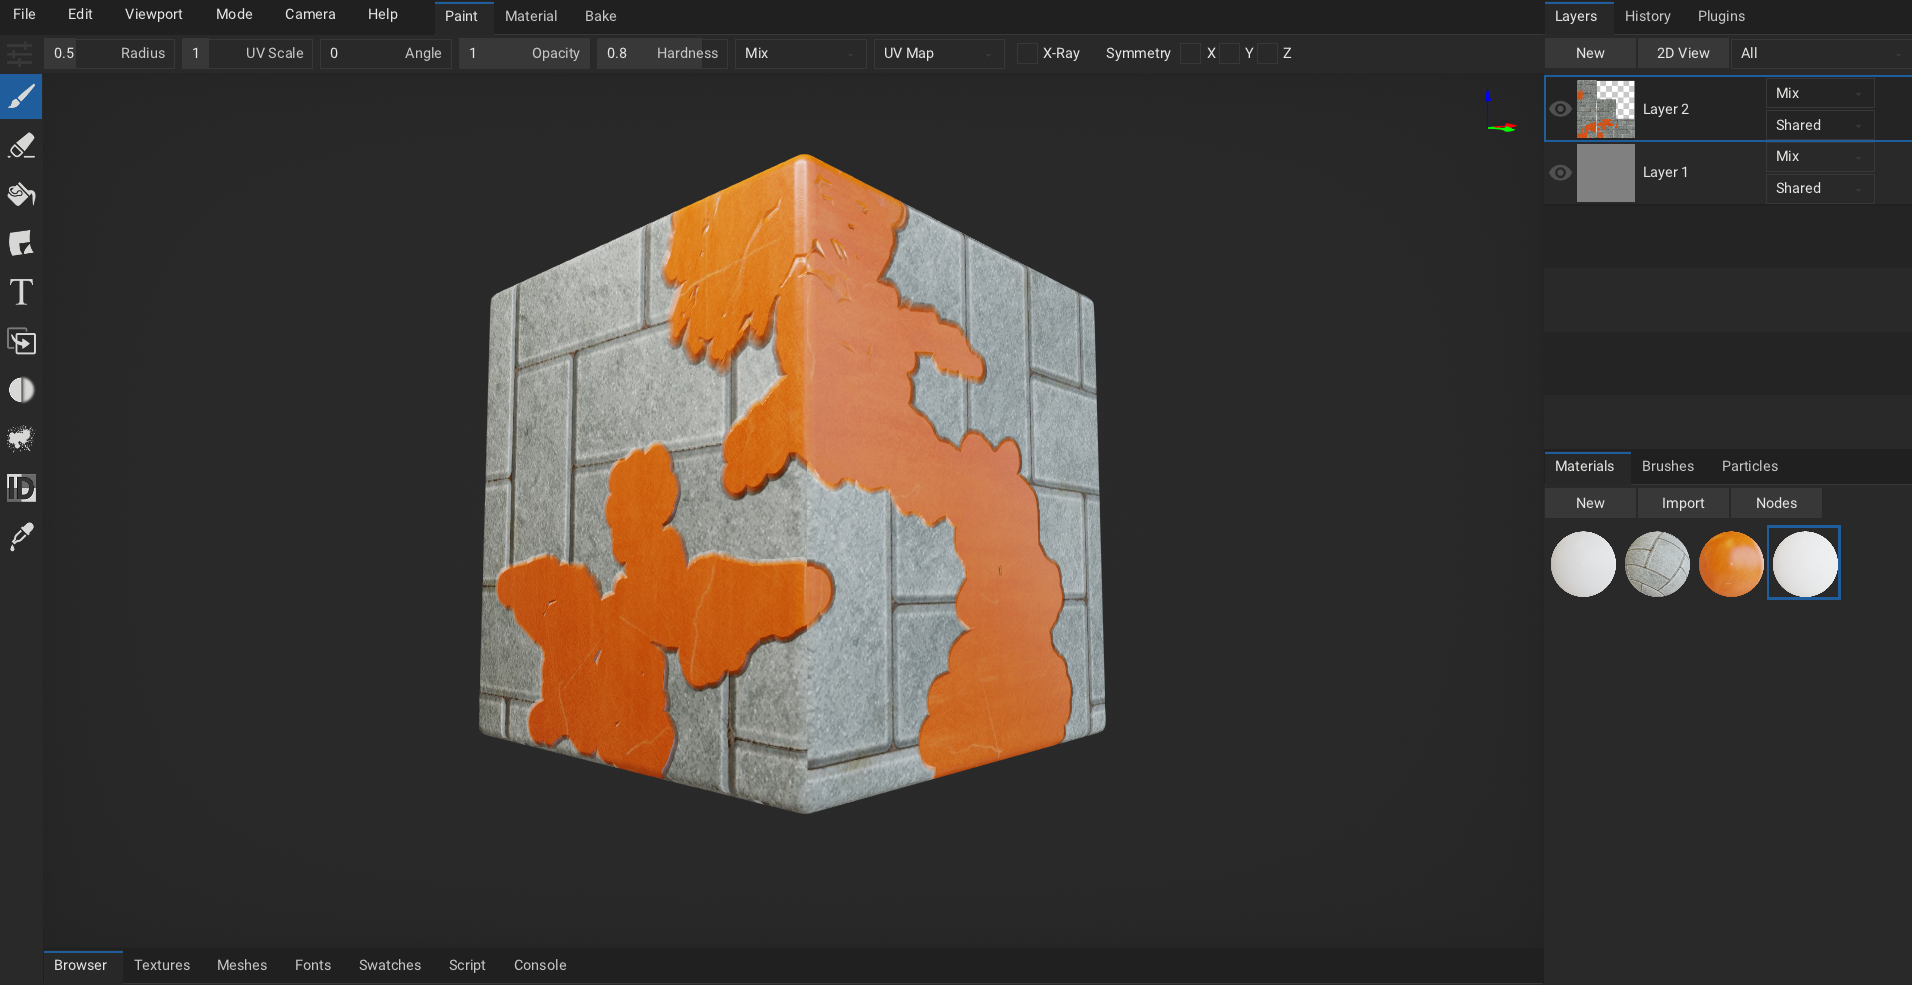Import a material
Viewport: 1912px width, 985px height.
point(1683,503)
